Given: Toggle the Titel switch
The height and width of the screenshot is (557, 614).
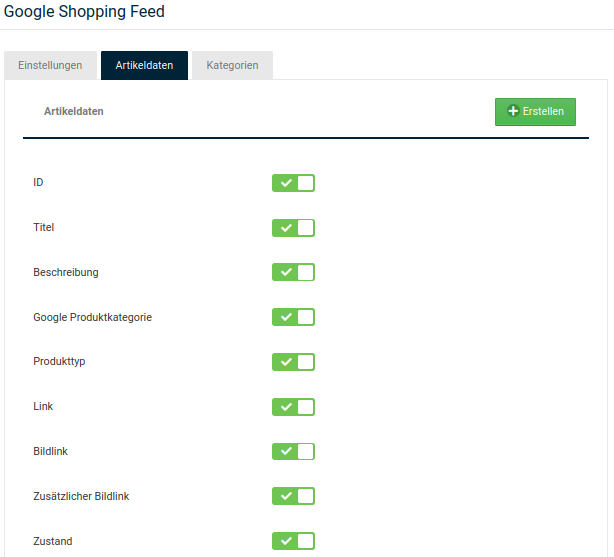Looking at the screenshot, I should pyautogui.click(x=293, y=228).
